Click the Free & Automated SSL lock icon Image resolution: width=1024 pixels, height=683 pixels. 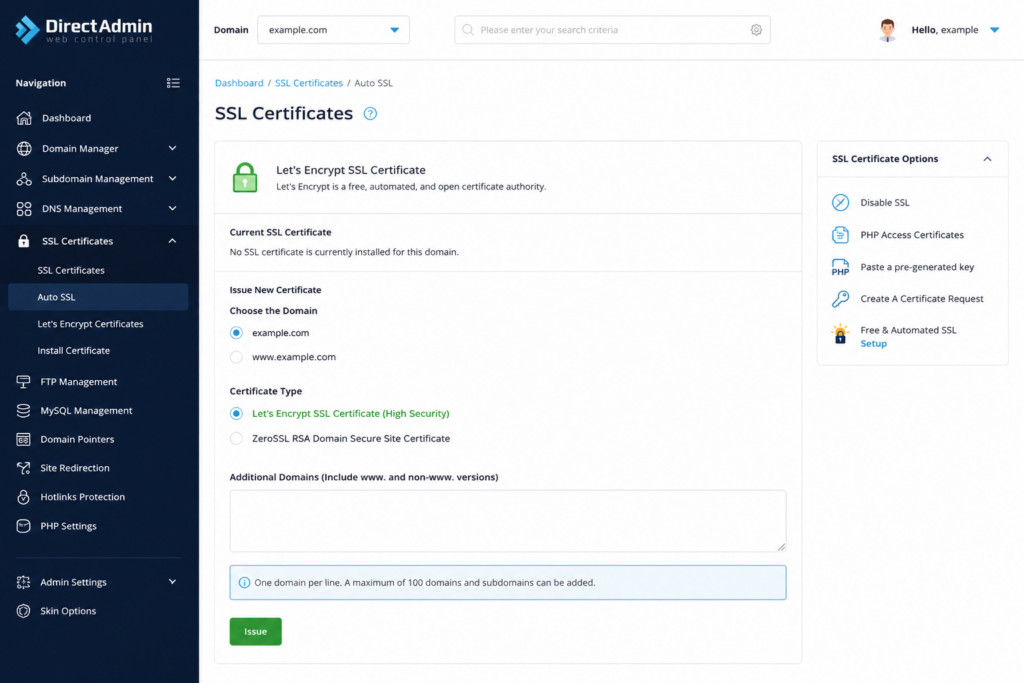[840, 334]
